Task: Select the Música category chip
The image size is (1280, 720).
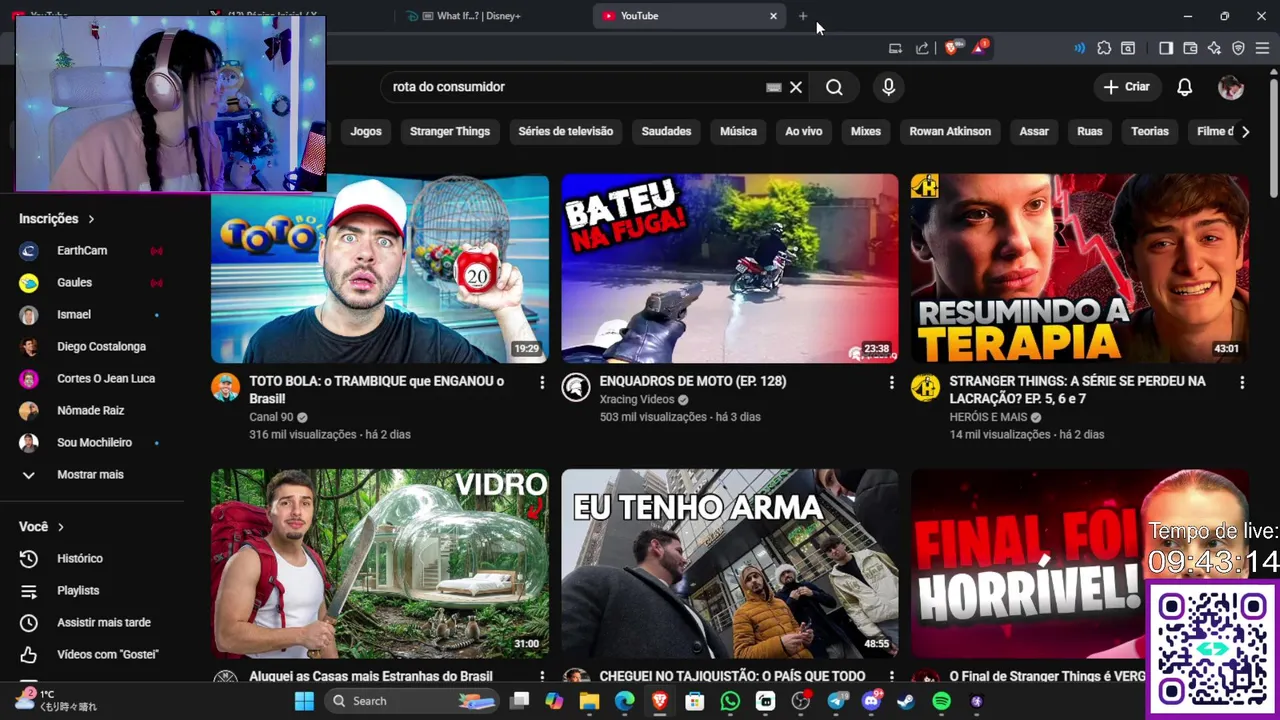Action: [x=738, y=131]
